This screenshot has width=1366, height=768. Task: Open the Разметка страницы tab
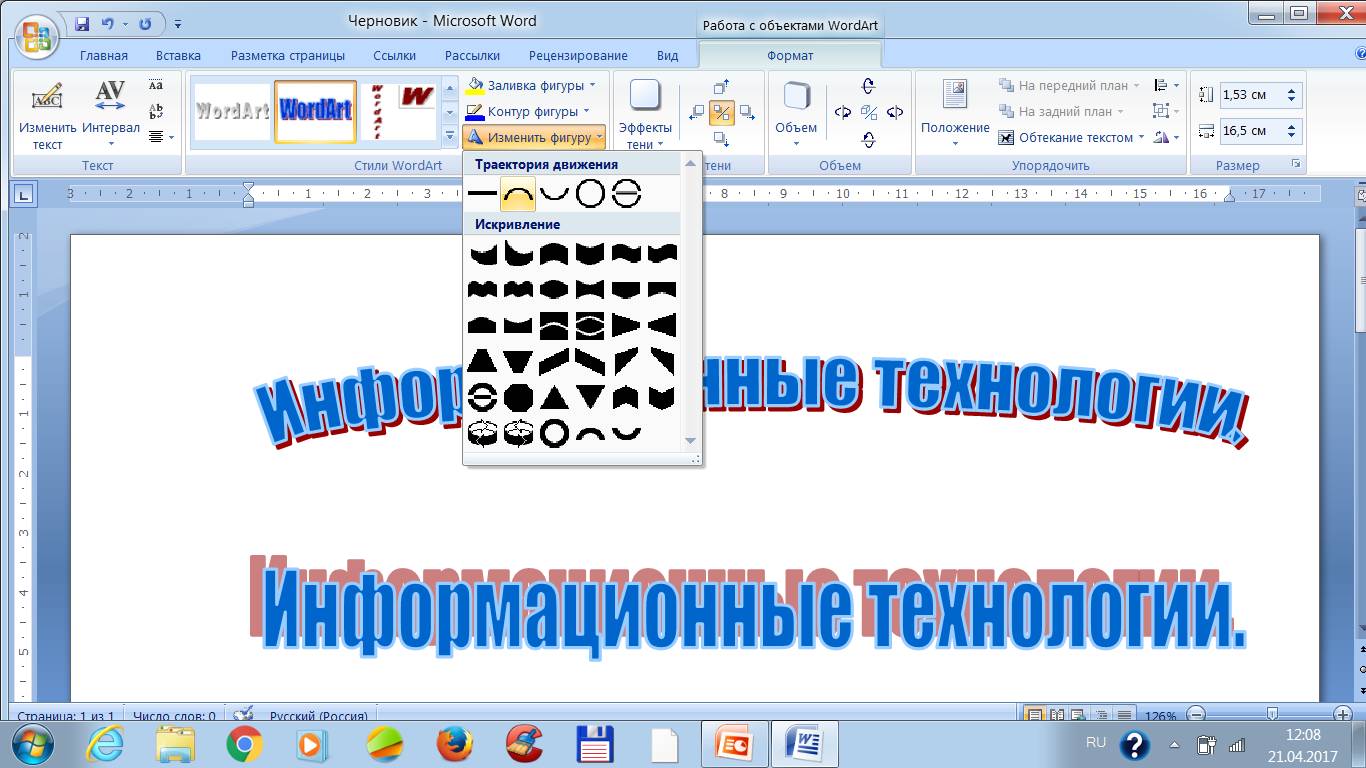(288, 56)
